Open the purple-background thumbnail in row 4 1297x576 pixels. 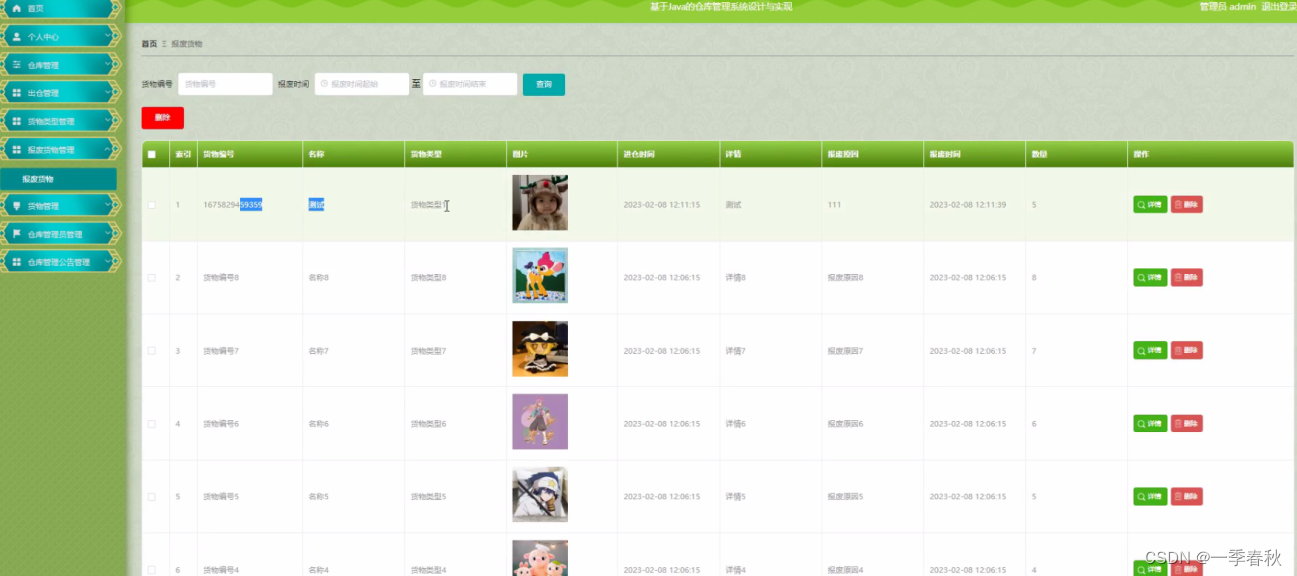(540, 422)
